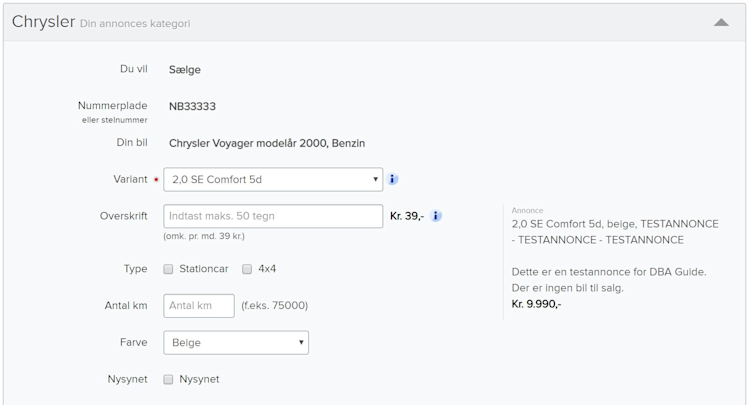Click the red required asterisk by Variant
Image resolution: width=749 pixels, height=405 pixels.
click(156, 180)
